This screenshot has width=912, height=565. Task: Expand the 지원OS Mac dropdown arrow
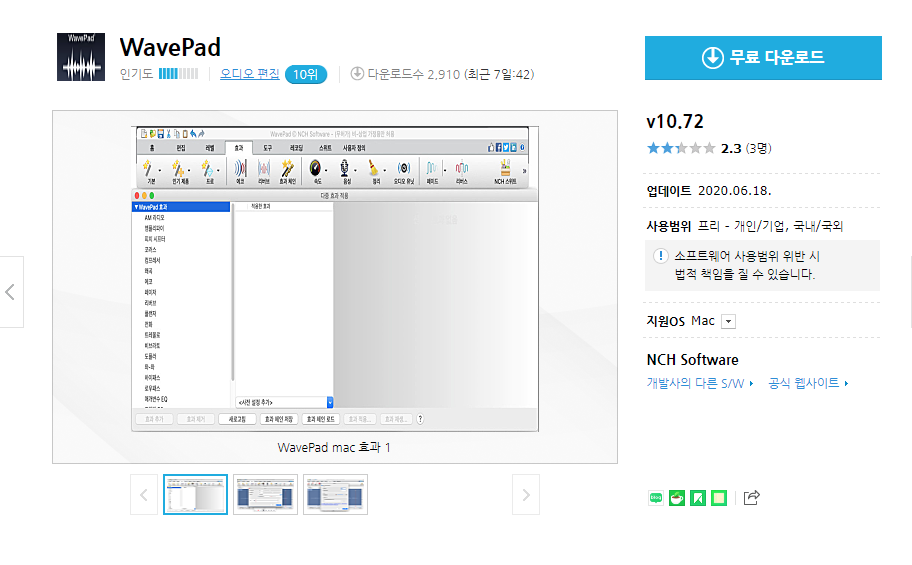(728, 321)
